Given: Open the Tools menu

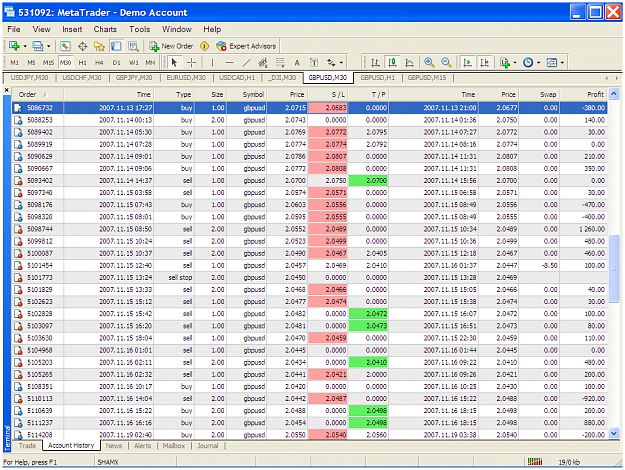Looking at the screenshot, I should pos(140,29).
